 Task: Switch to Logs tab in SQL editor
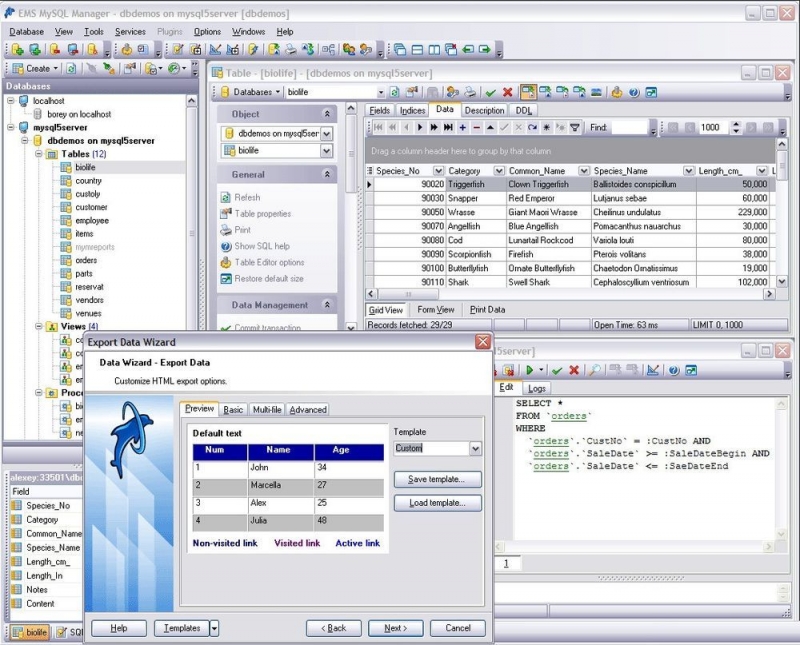537,388
